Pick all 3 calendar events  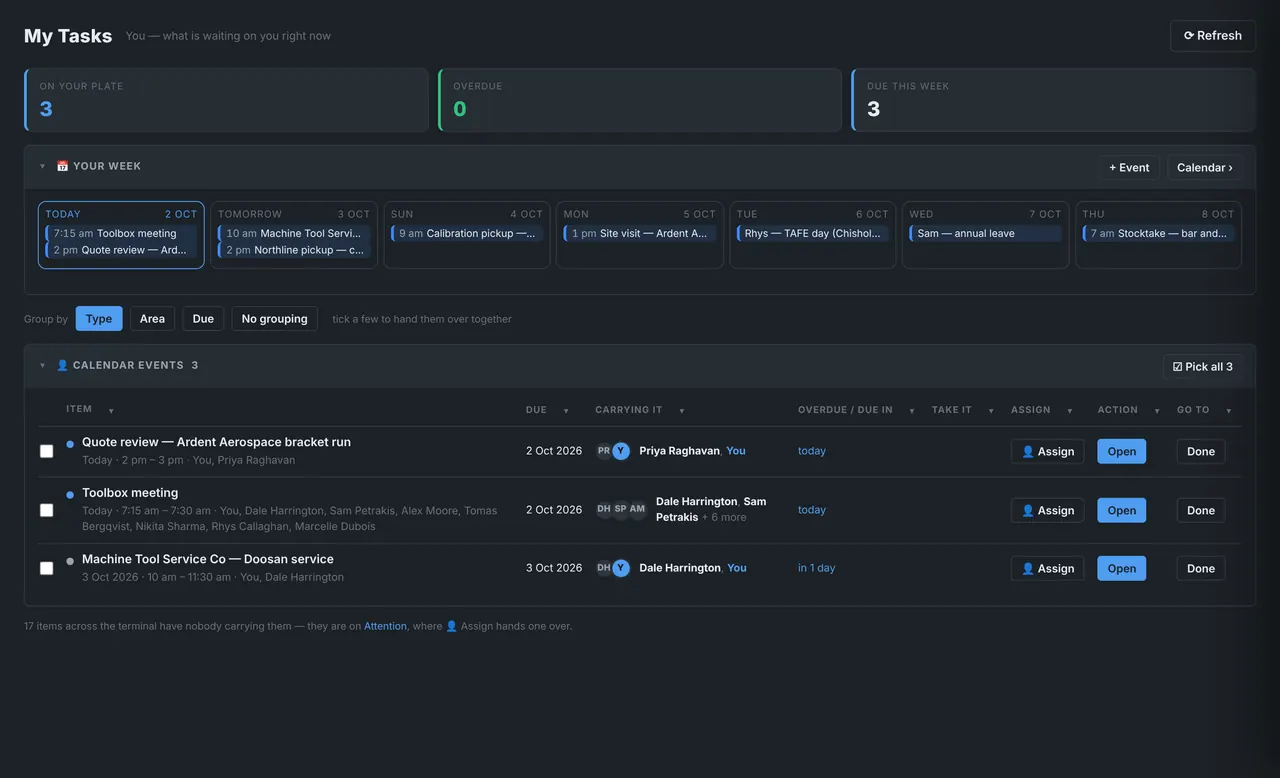[1203, 366]
